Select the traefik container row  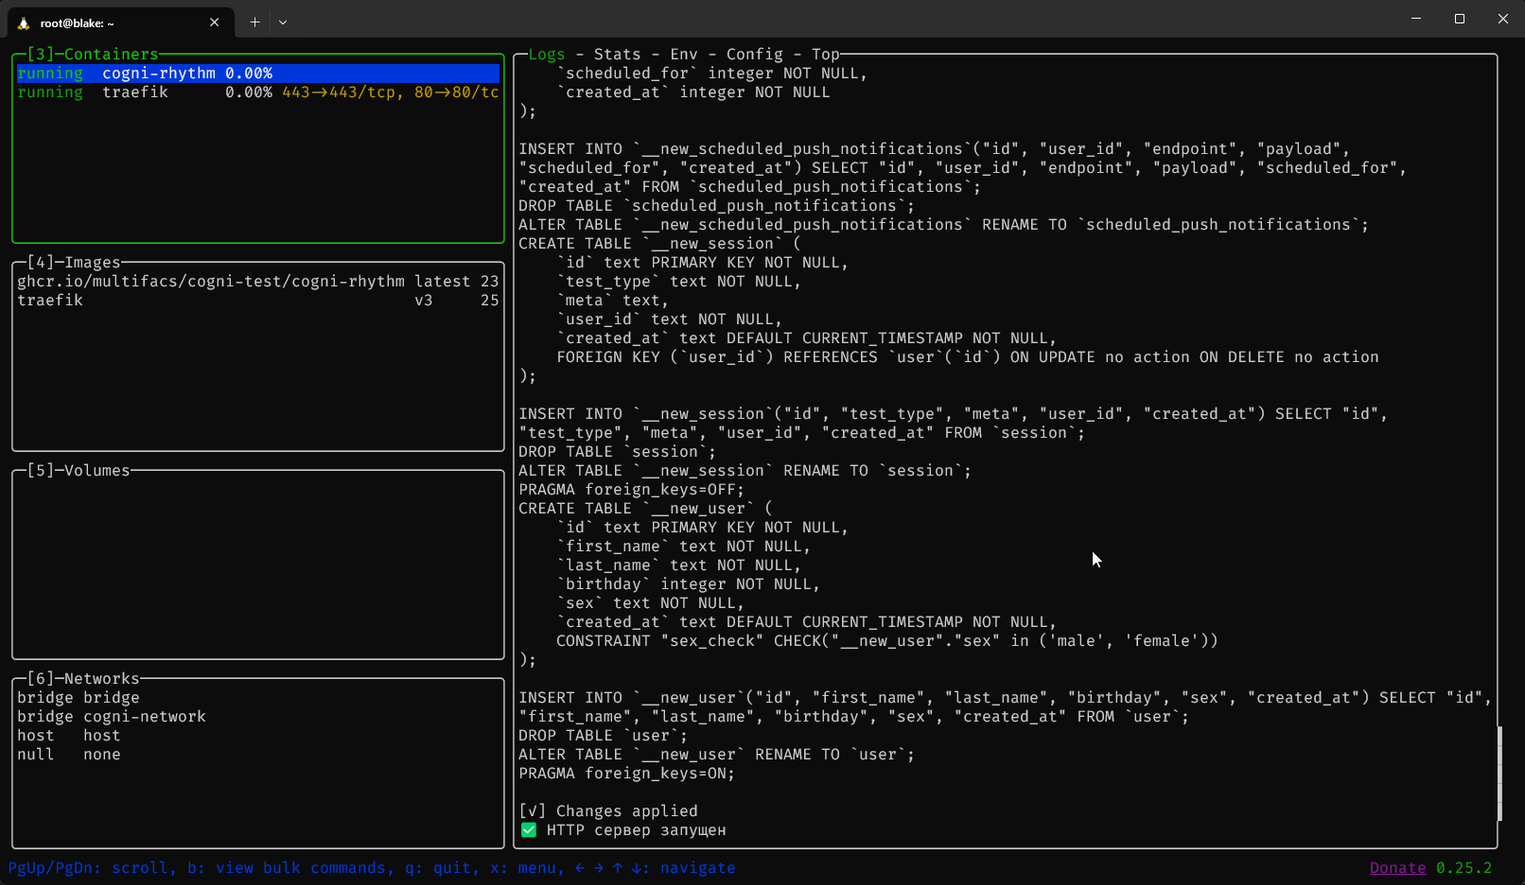click(258, 92)
